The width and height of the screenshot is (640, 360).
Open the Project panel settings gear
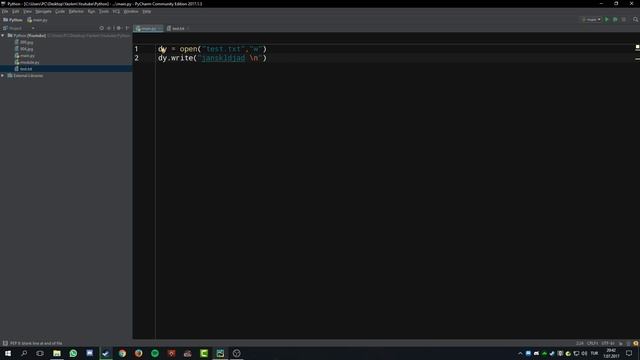point(119,28)
